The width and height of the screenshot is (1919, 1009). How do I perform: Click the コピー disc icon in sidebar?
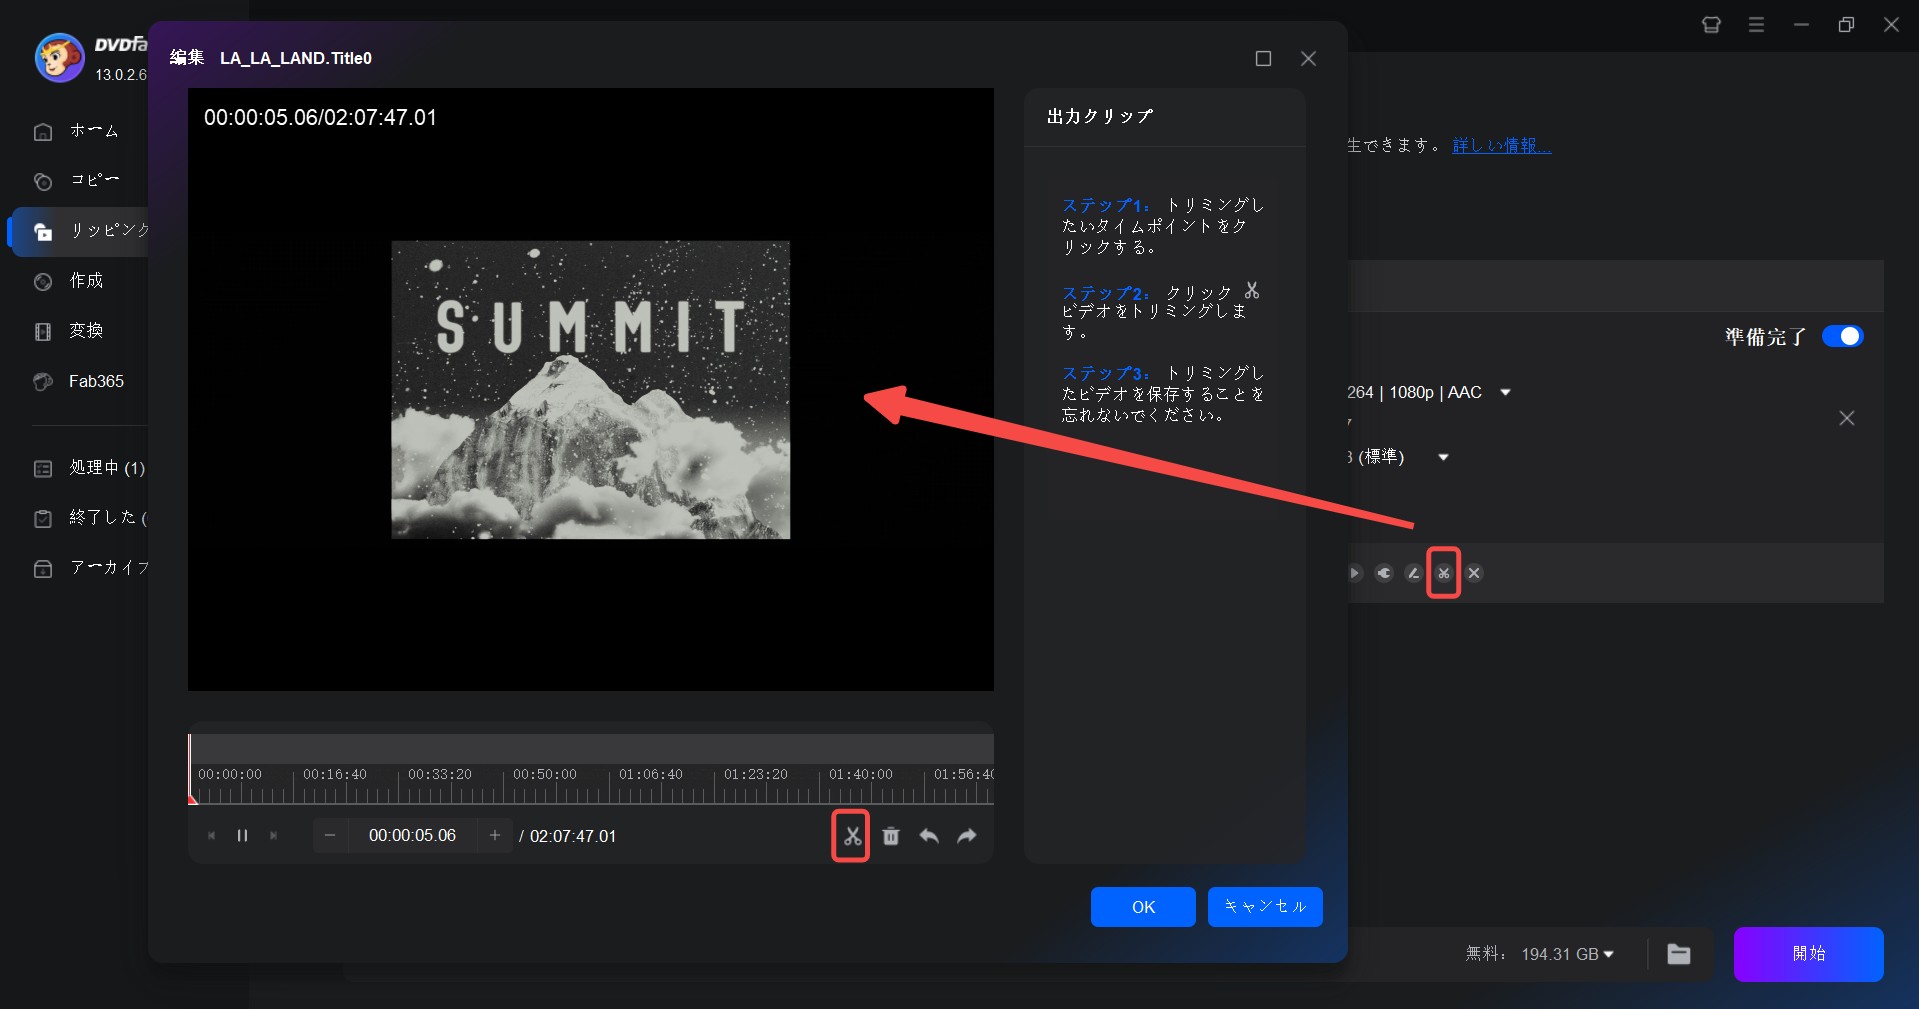[x=43, y=182]
